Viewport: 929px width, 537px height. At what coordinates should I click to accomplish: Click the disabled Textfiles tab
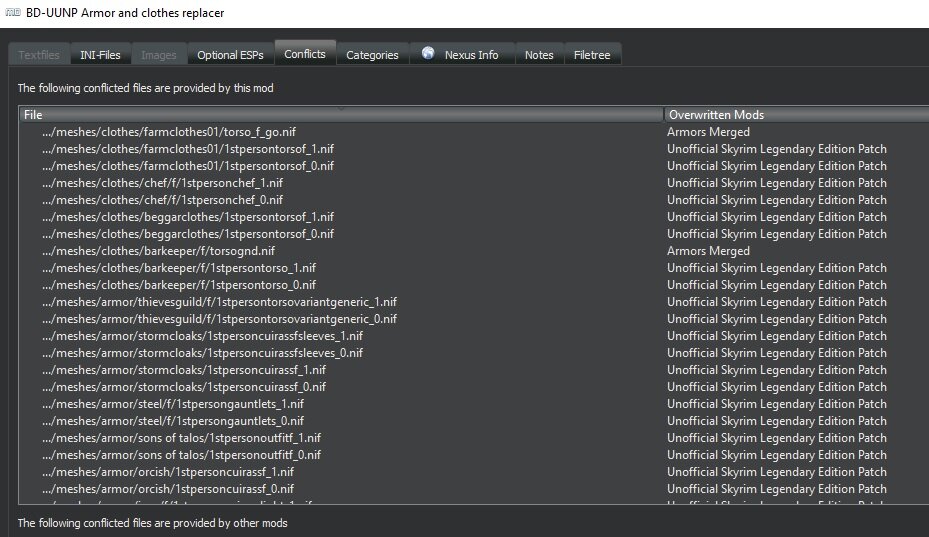point(39,55)
